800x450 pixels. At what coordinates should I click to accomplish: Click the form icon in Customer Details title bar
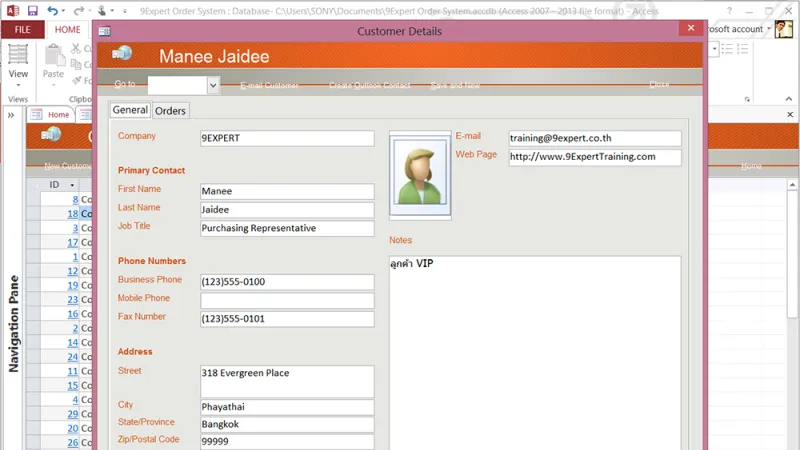coord(105,32)
